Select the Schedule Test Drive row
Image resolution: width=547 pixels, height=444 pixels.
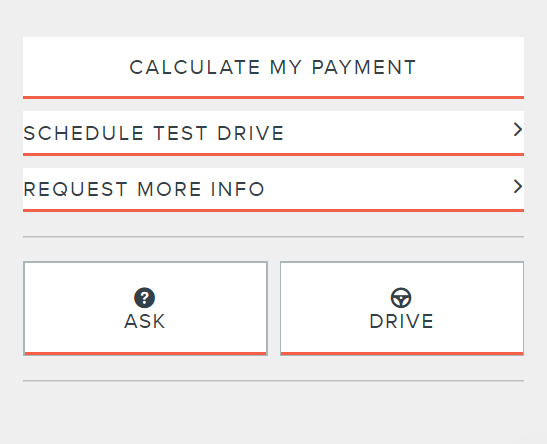(274, 133)
